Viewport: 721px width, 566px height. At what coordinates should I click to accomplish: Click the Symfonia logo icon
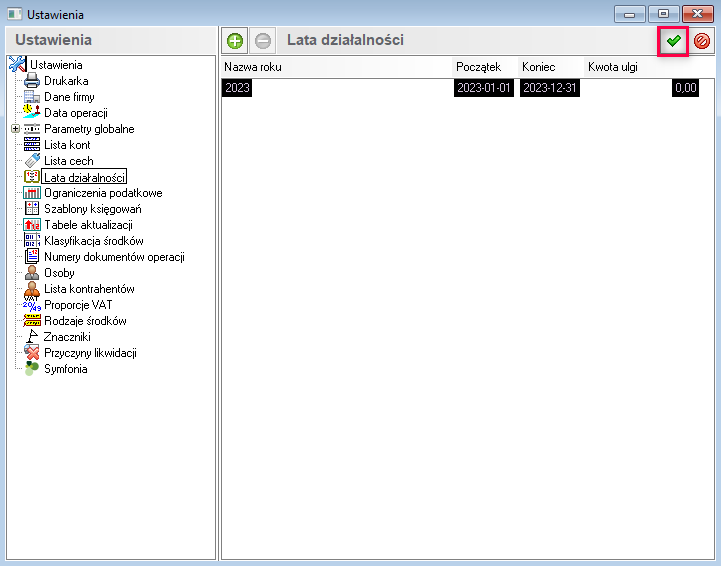[32, 369]
